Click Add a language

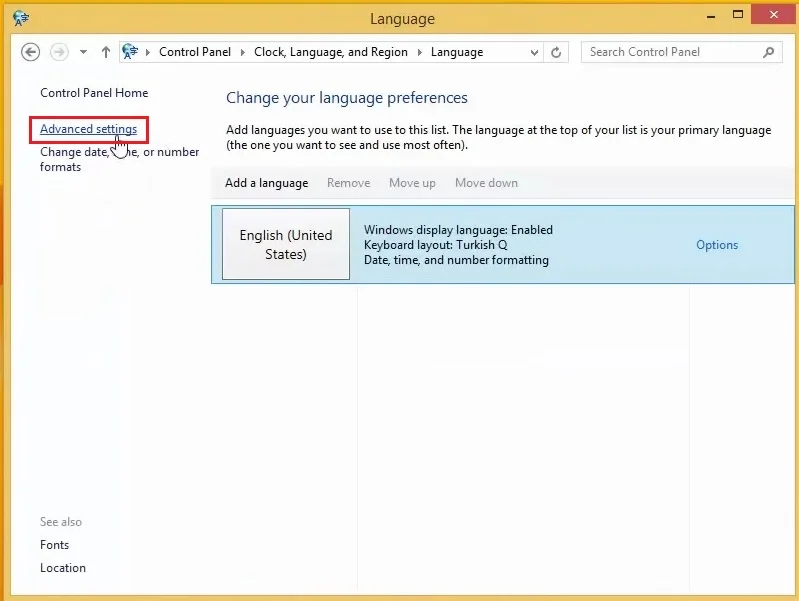click(x=267, y=182)
